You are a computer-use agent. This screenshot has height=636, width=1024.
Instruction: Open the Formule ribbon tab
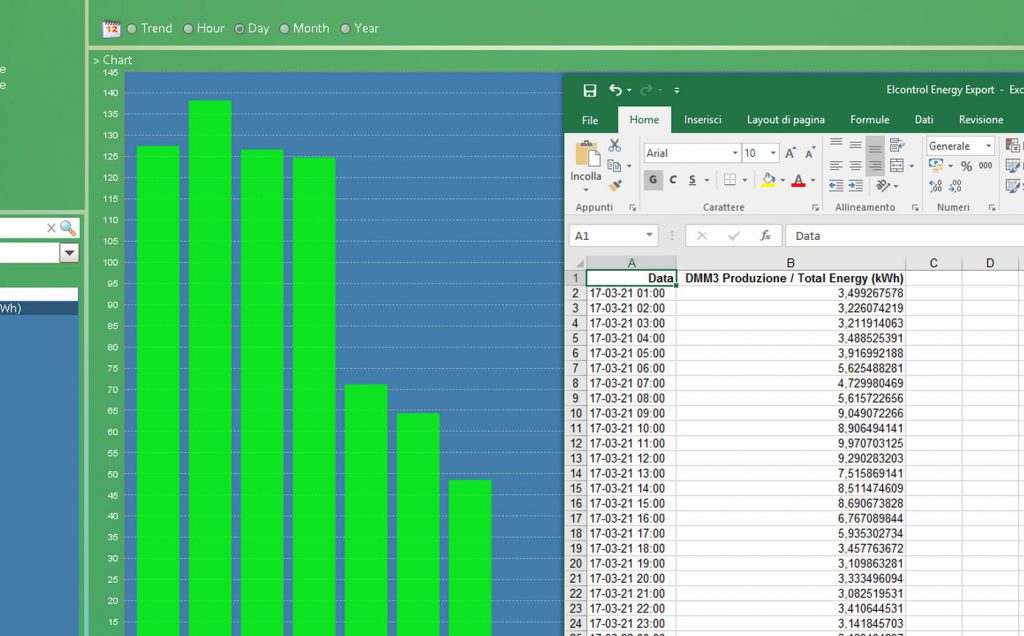(x=869, y=120)
